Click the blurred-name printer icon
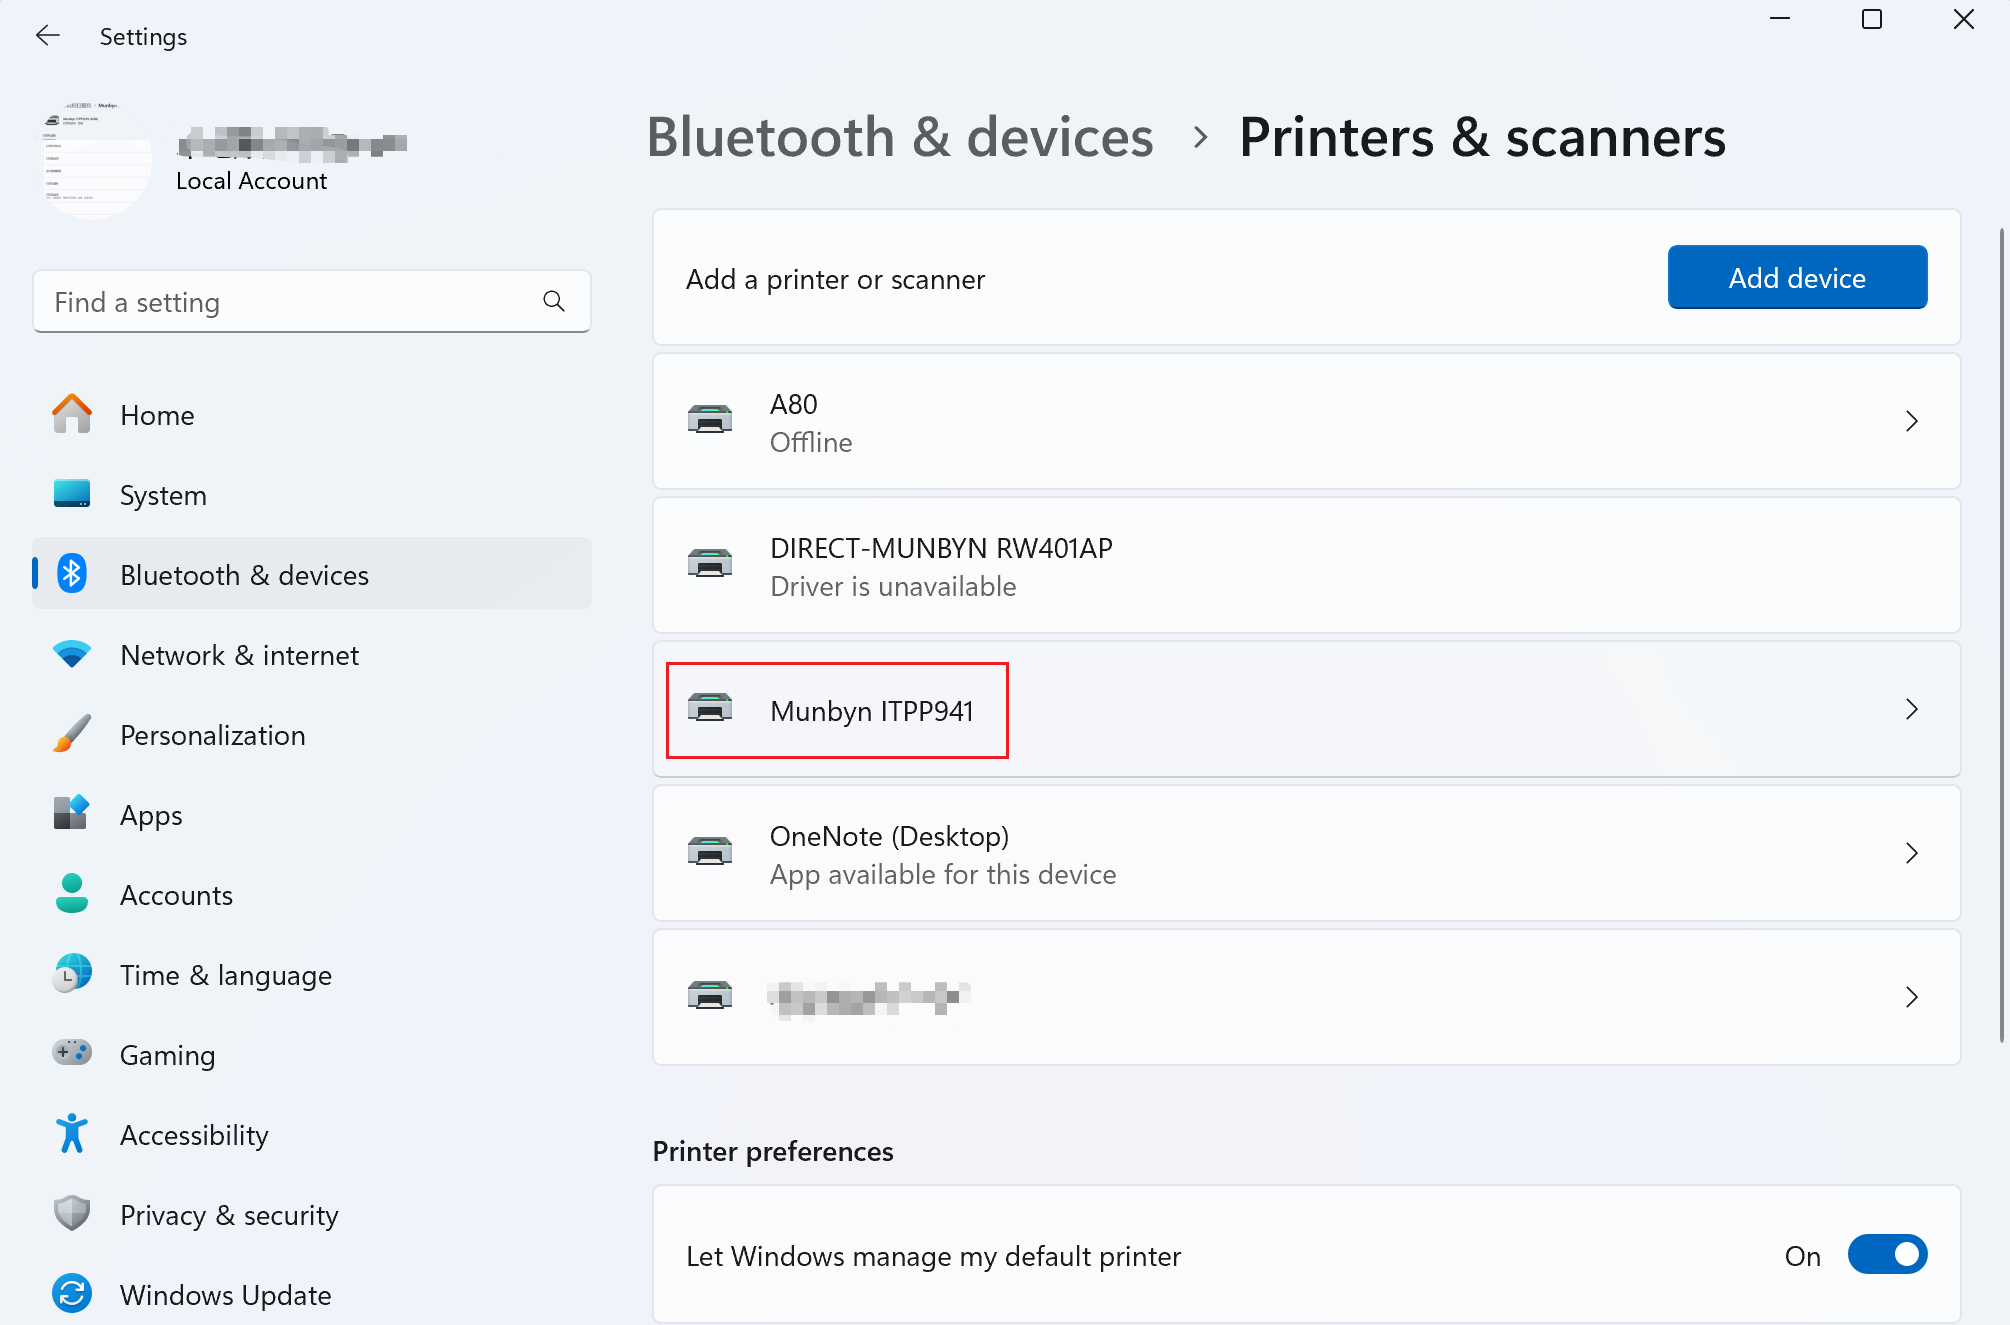The width and height of the screenshot is (2010, 1325). click(710, 996)
